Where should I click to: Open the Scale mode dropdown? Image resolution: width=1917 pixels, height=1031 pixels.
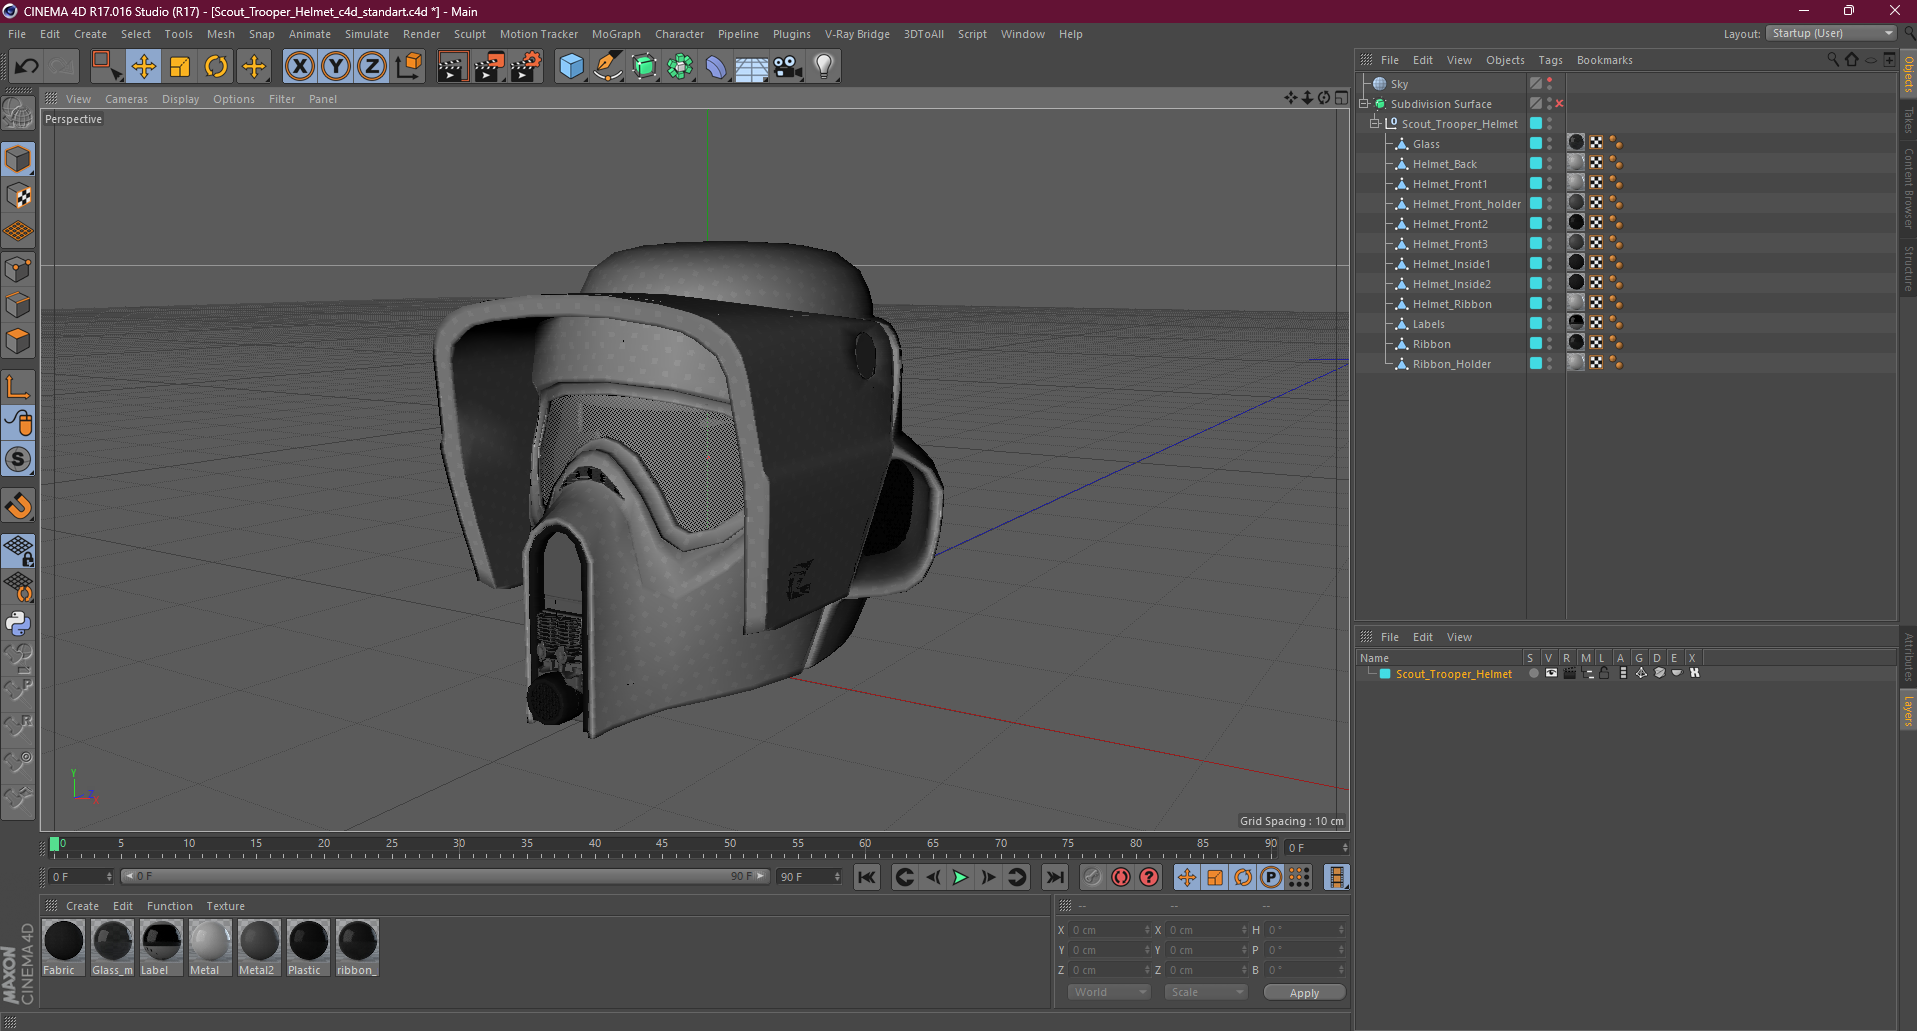1206,992
